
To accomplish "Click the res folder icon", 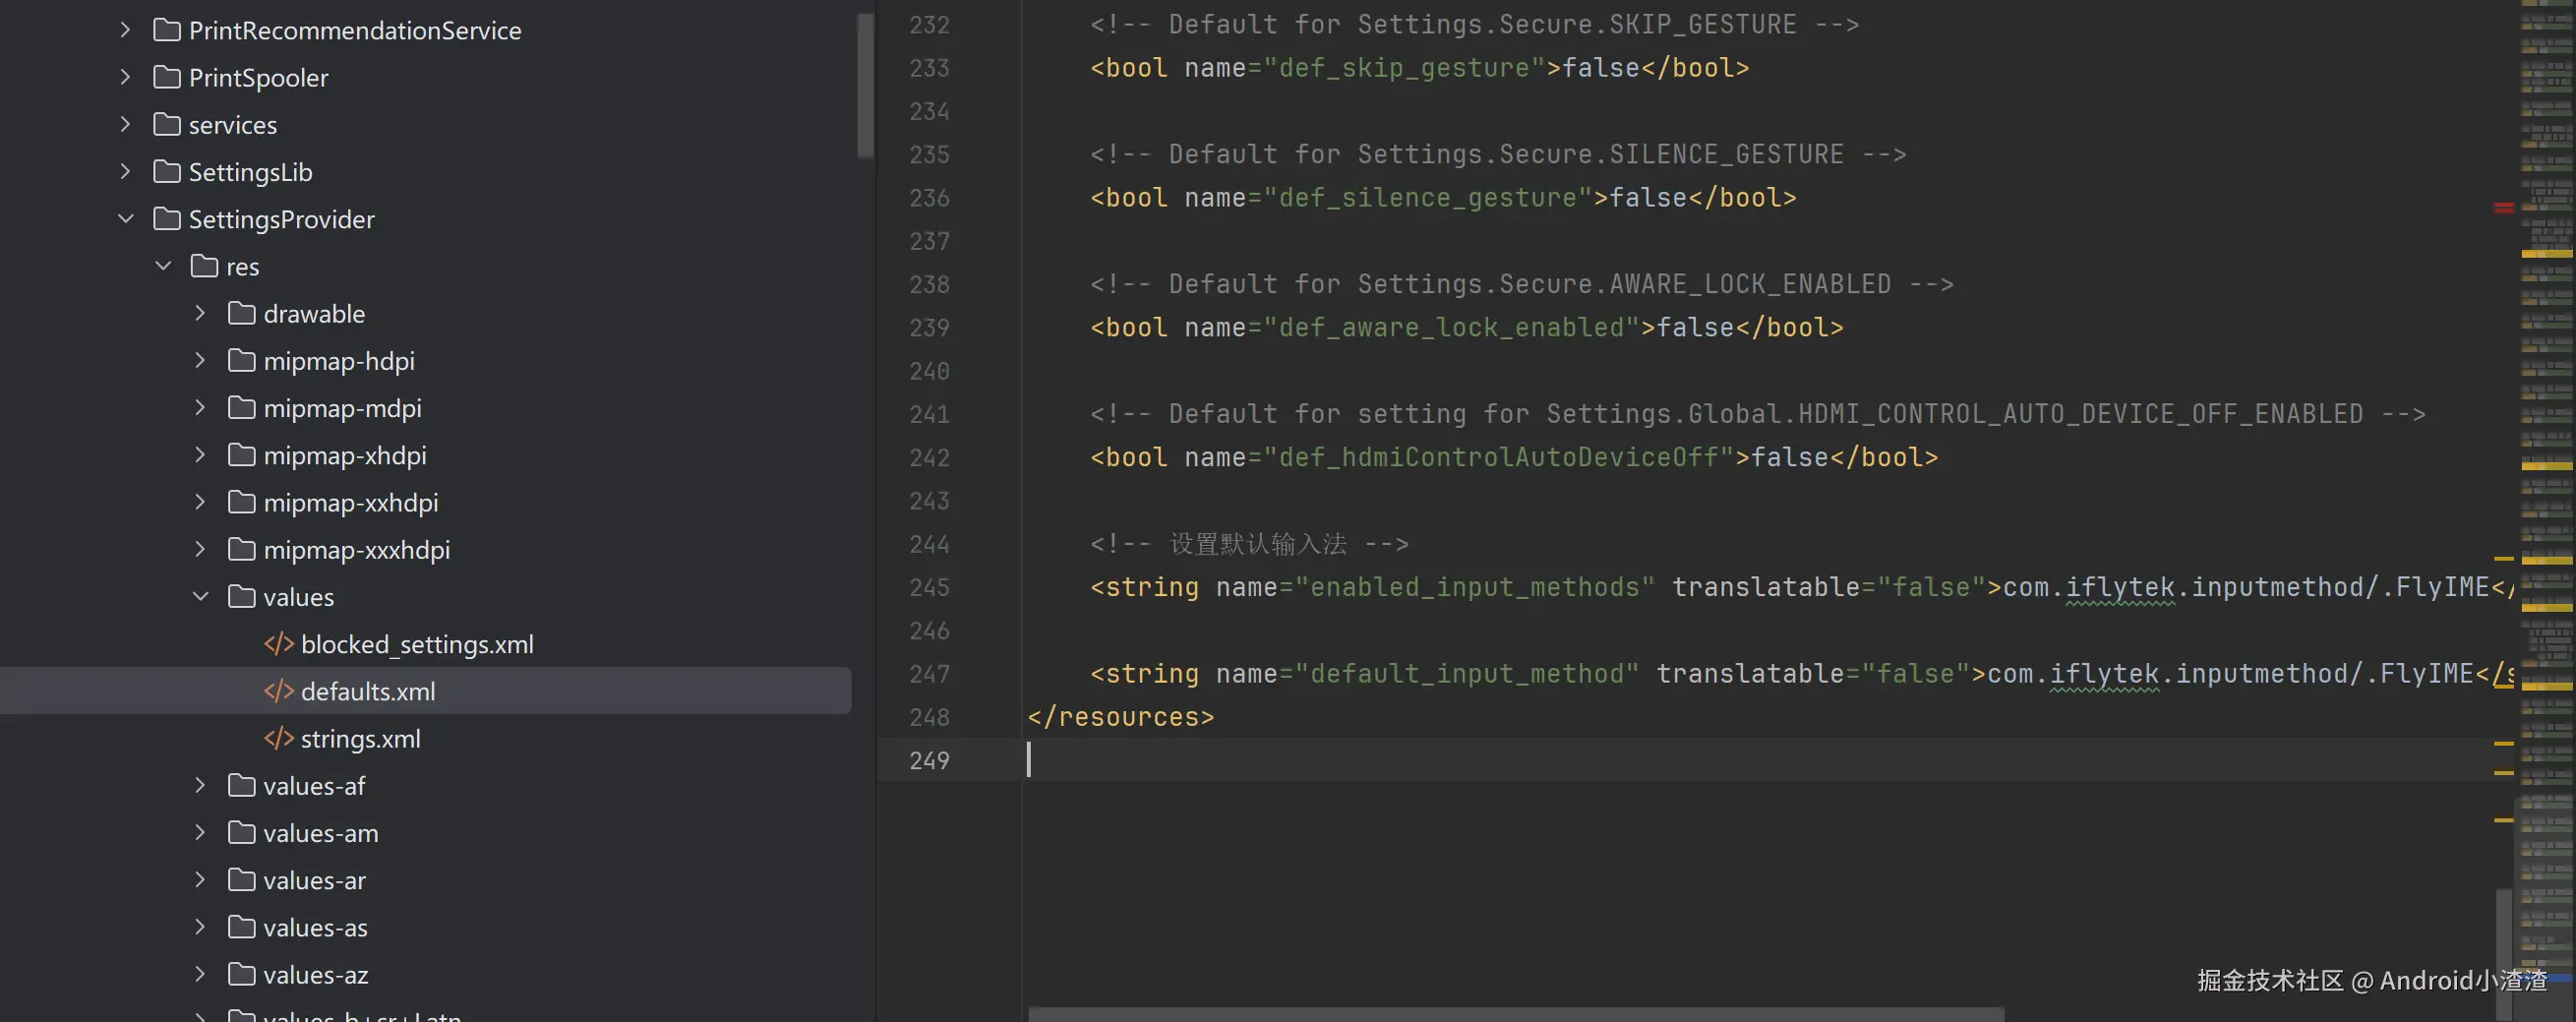I will pyautogui.click(x=204, y=265).
